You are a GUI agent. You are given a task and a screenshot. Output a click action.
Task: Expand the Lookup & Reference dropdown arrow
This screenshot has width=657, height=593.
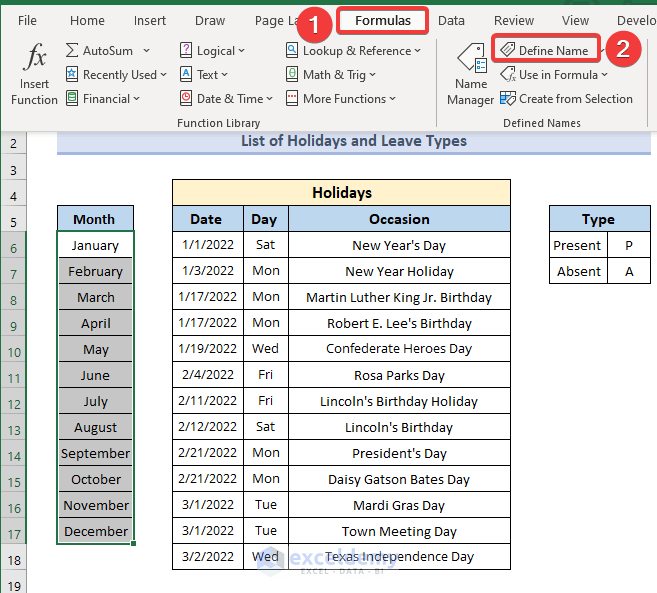(x=417, y=51)
